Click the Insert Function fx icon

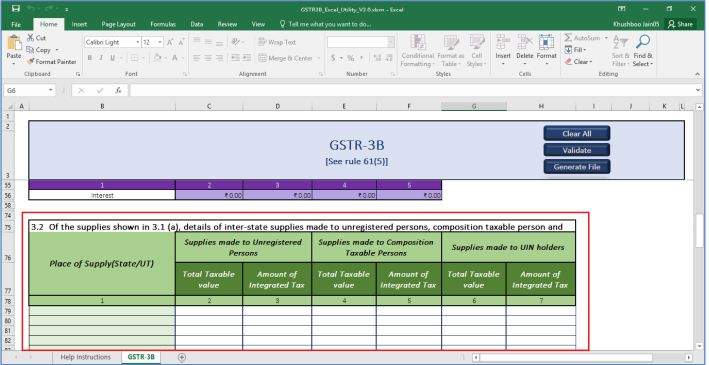click(118, 90)
